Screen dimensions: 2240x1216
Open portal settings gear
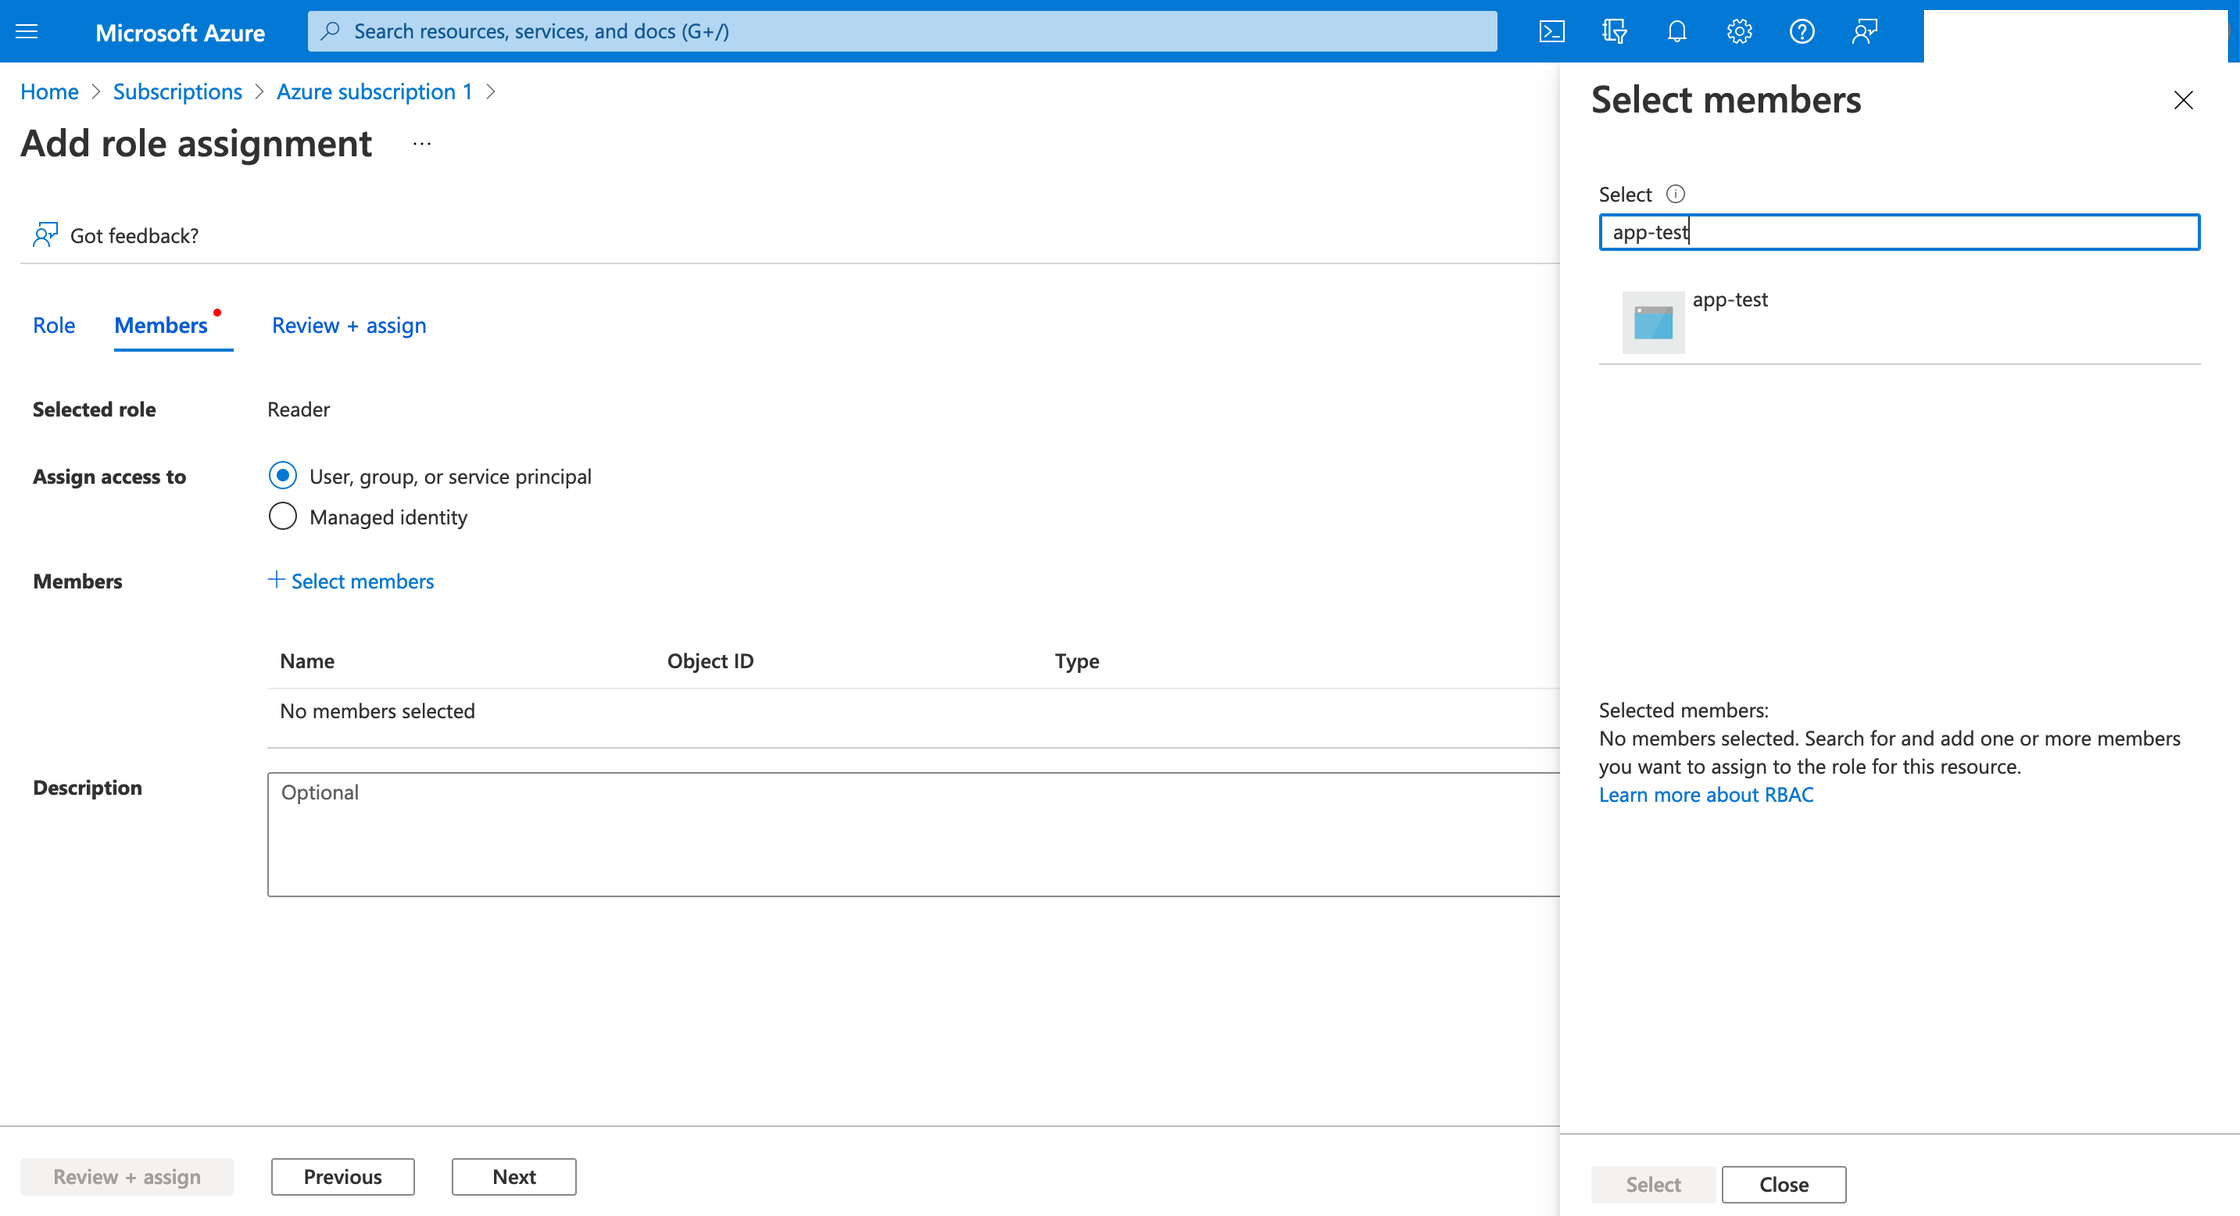tap(1739, 32)
